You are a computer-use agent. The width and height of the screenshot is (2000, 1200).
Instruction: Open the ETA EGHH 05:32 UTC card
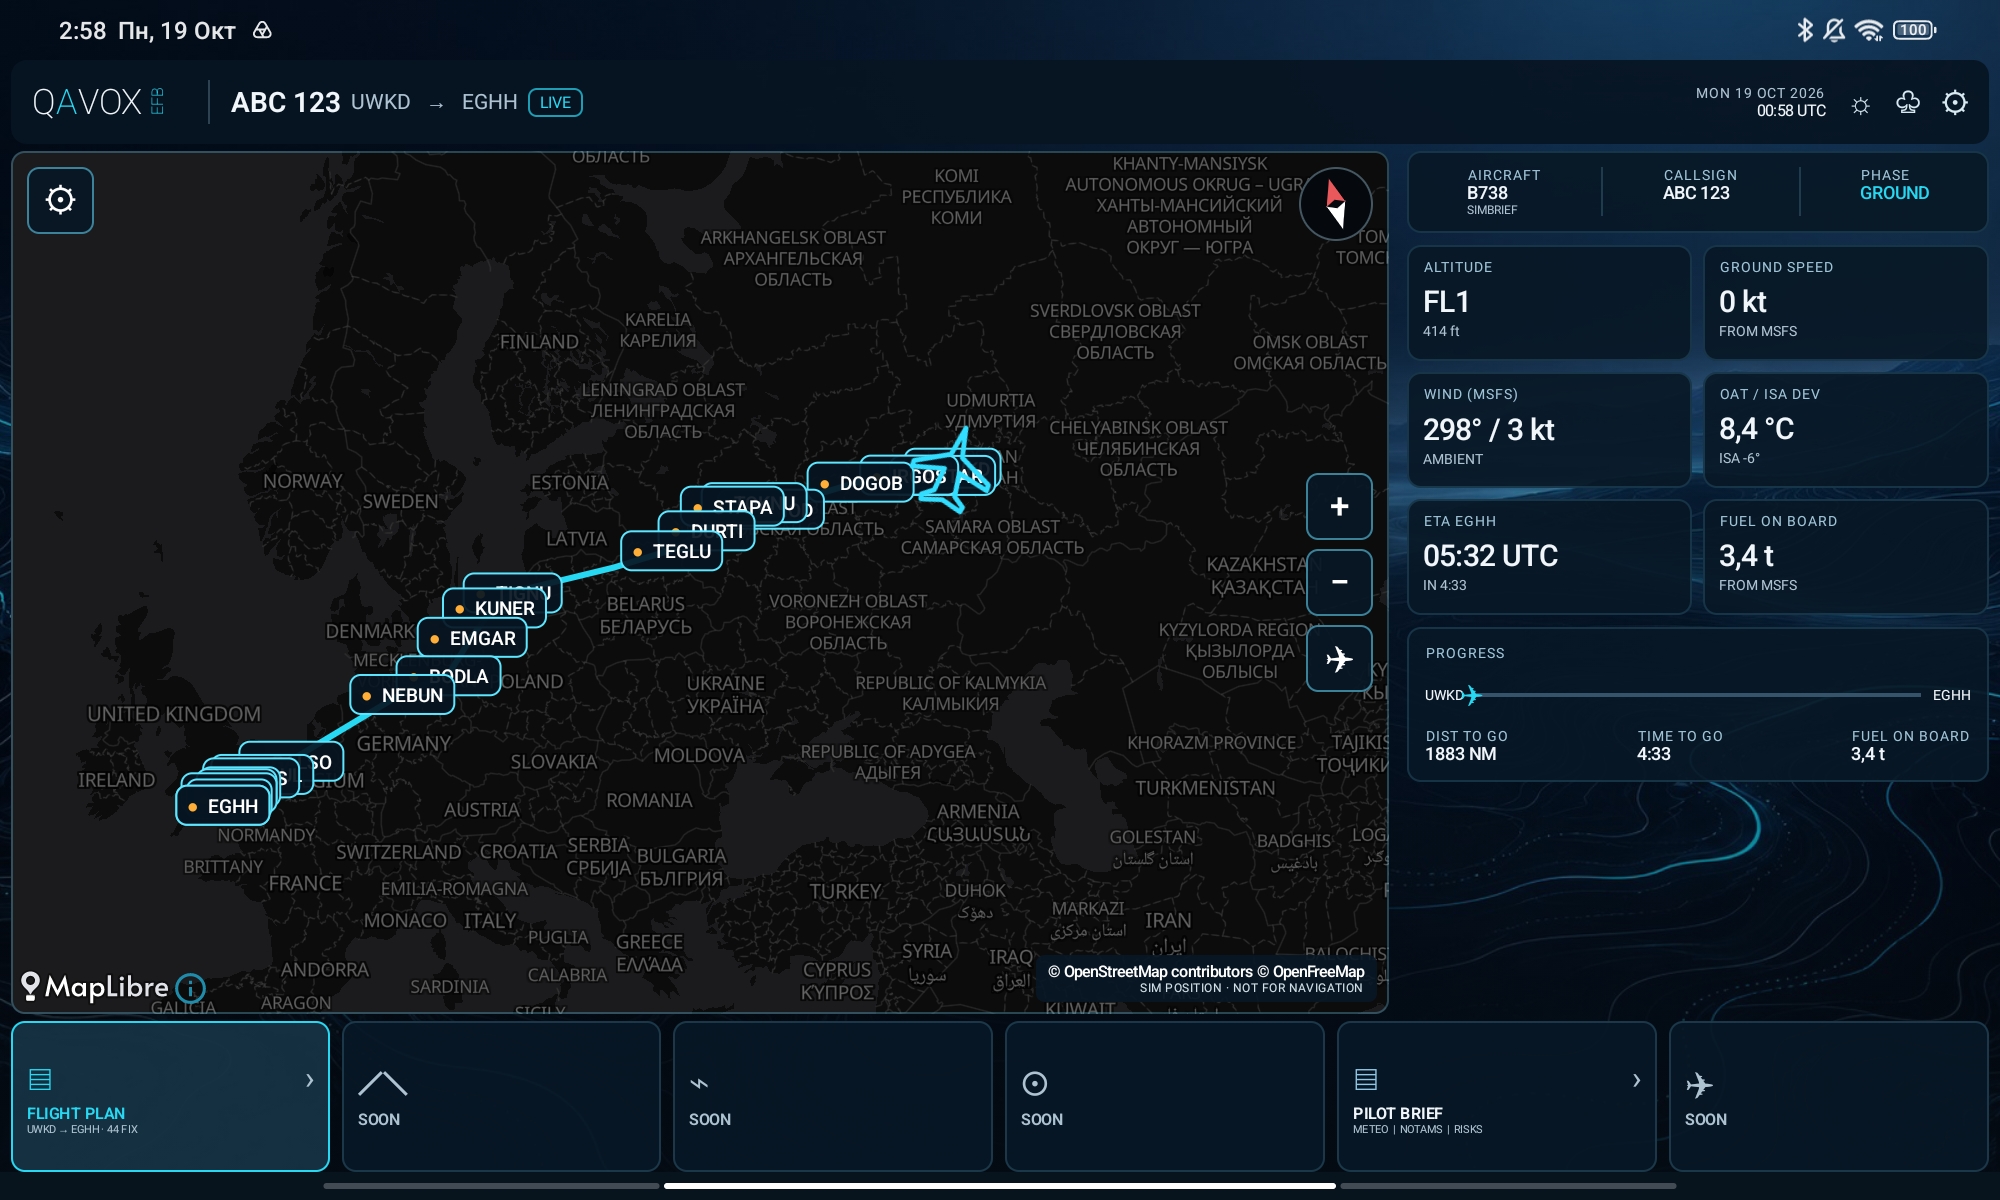1548,557
